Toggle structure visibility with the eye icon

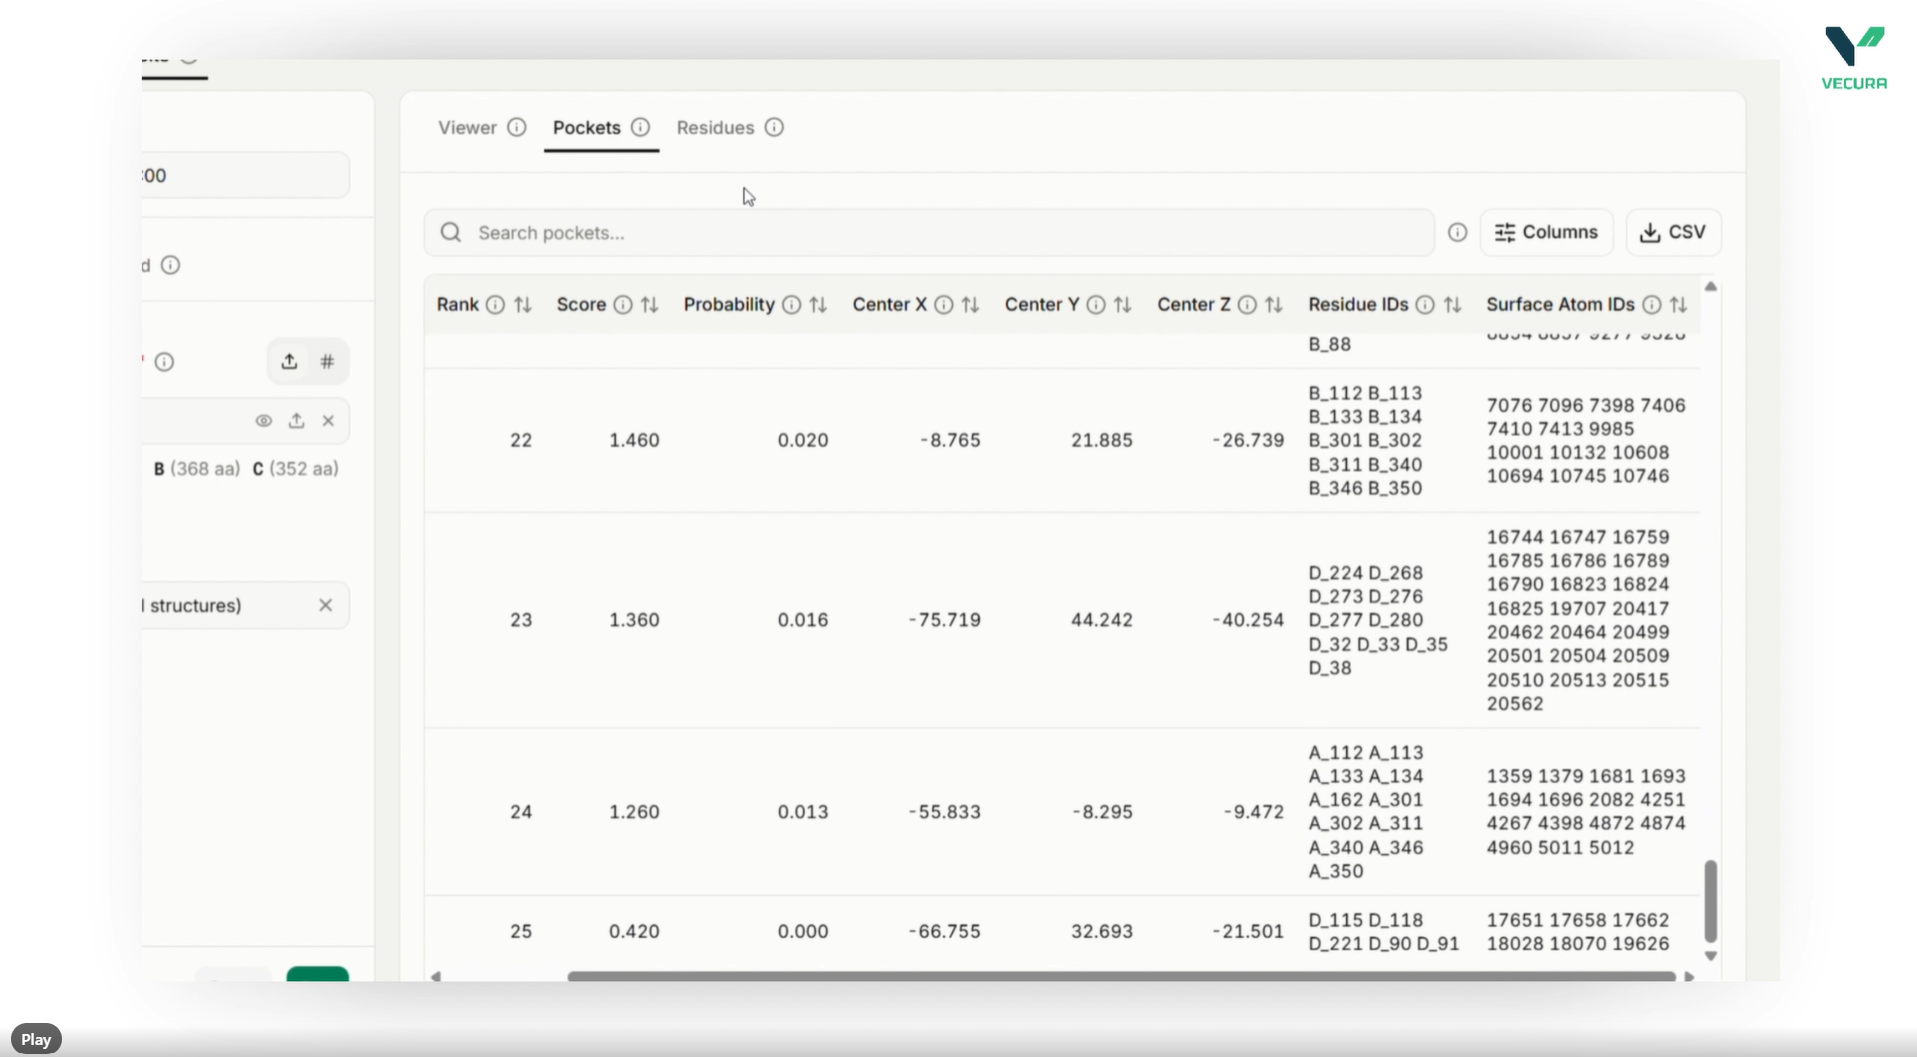pyautogui.click(x=264, y=421)
